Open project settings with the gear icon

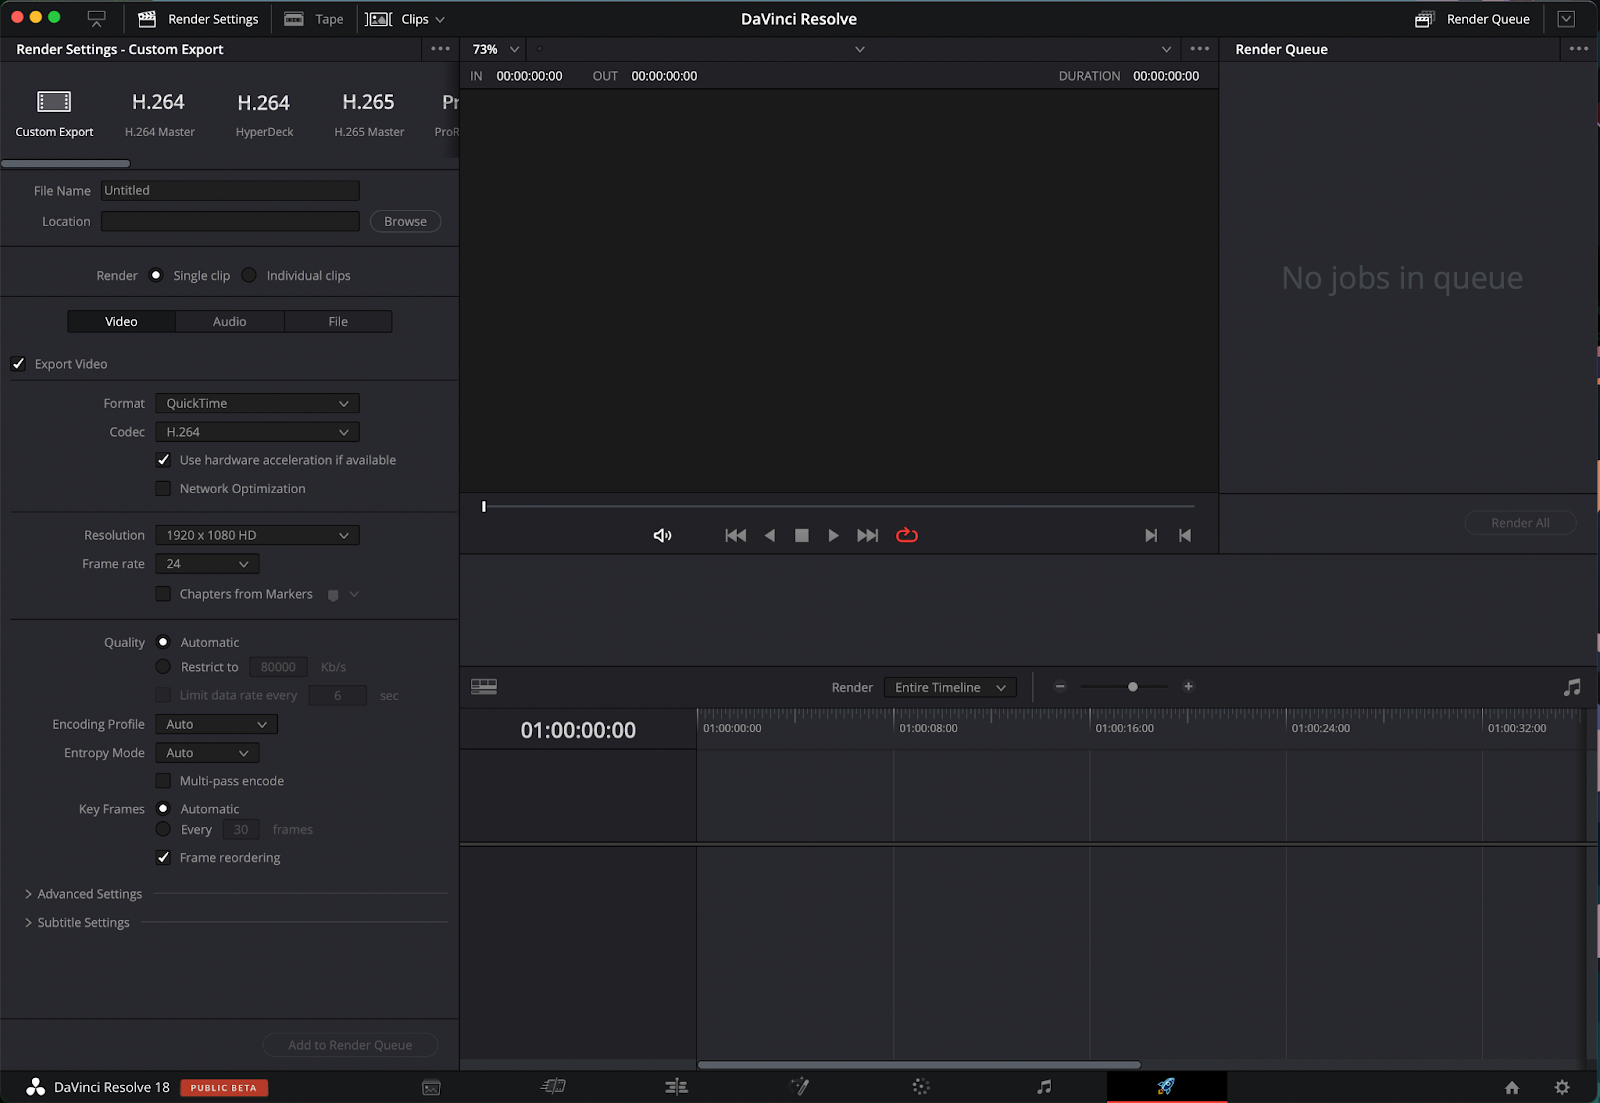tap(1562, 1087)
